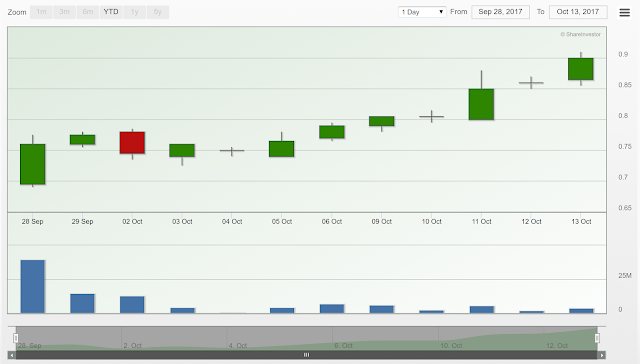Viewport: 640px width, 364px height.
Task: Click the To date field
Action: 578,12
